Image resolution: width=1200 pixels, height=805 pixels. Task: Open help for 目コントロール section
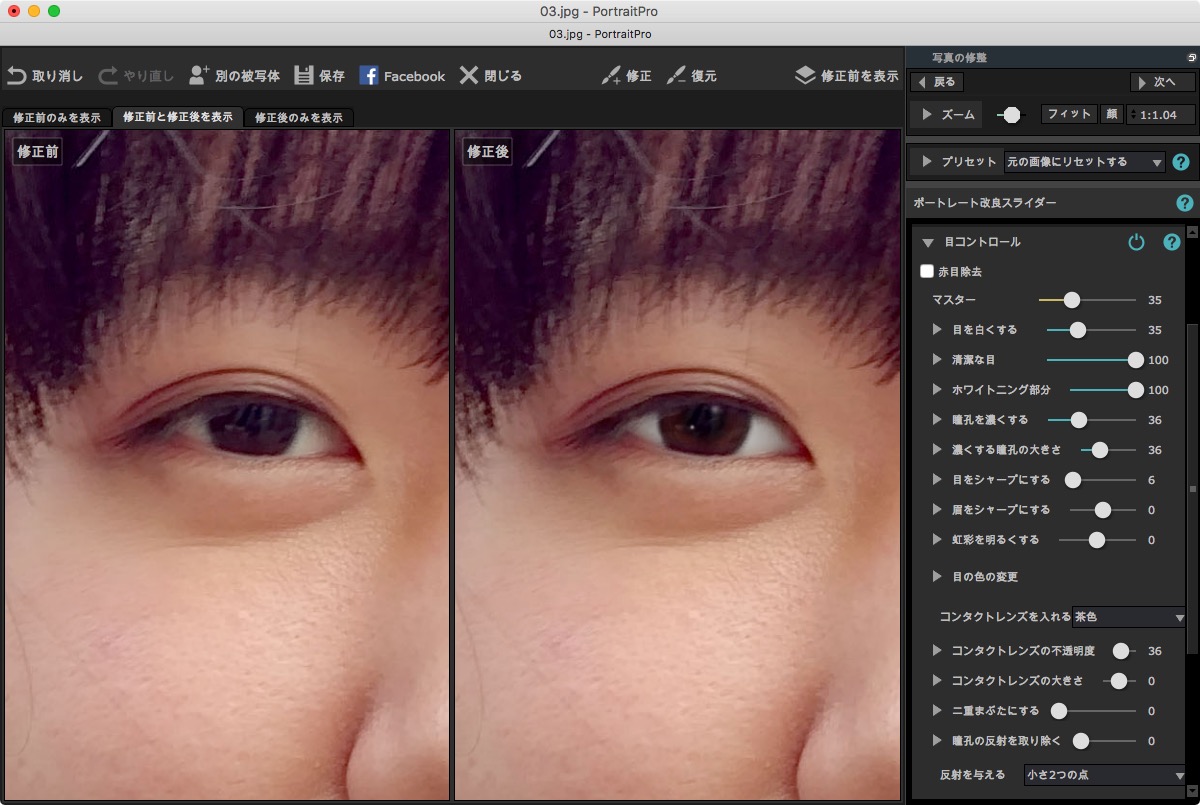pyautogui.click(x=1172, y=242)
